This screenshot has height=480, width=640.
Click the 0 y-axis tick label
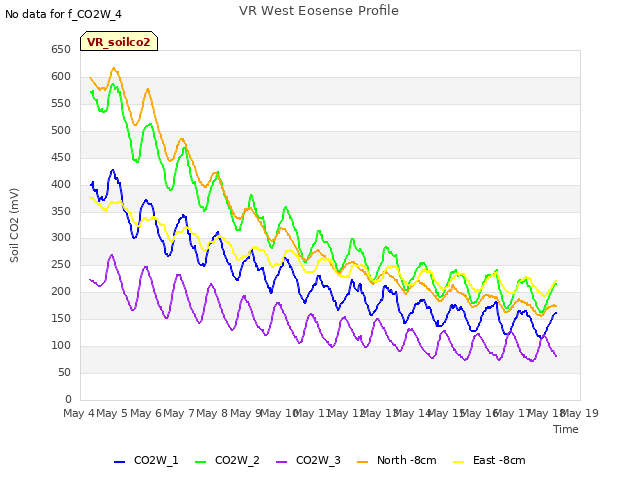(68, 399)
